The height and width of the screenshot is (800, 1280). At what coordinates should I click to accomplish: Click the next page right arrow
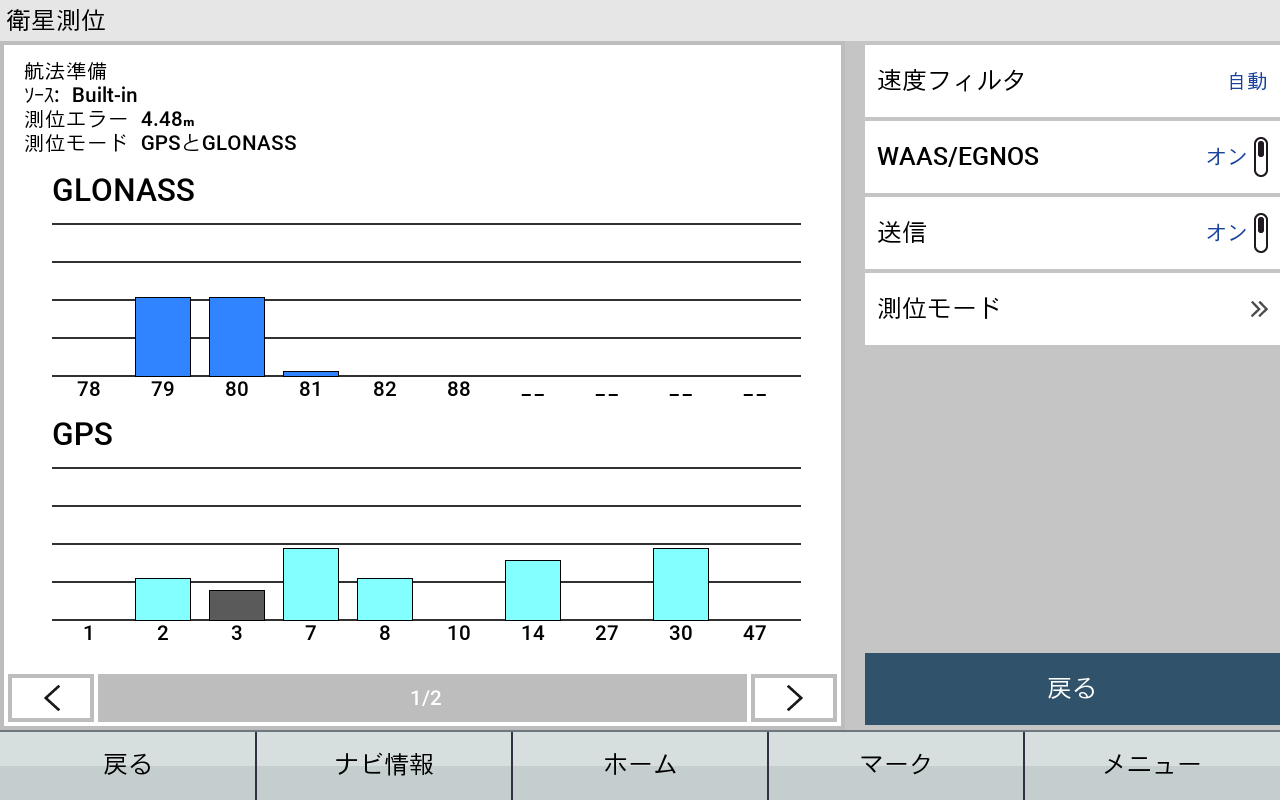point(793,698)
